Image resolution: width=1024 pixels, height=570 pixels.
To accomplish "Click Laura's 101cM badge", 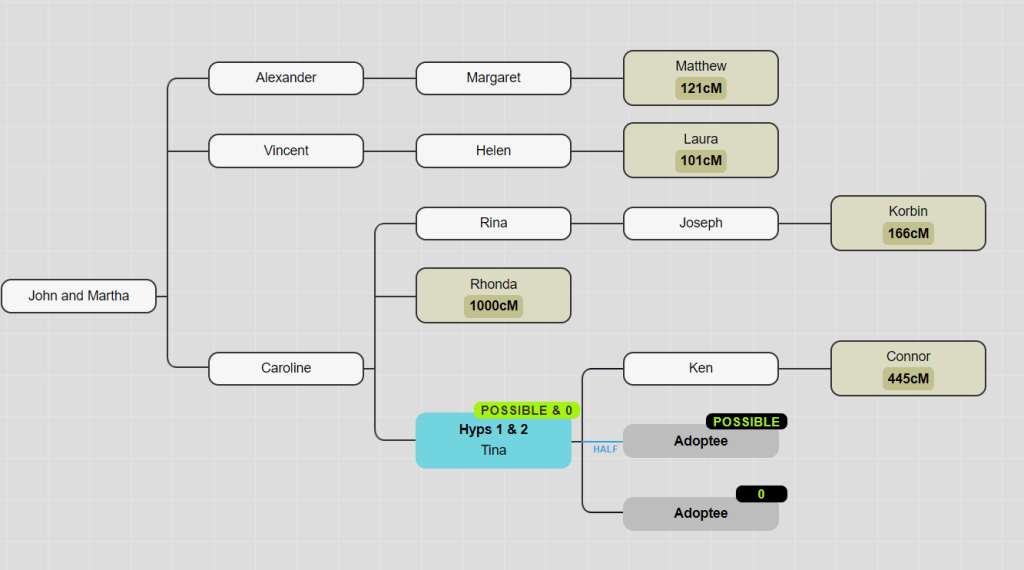I will click(700, 161).
